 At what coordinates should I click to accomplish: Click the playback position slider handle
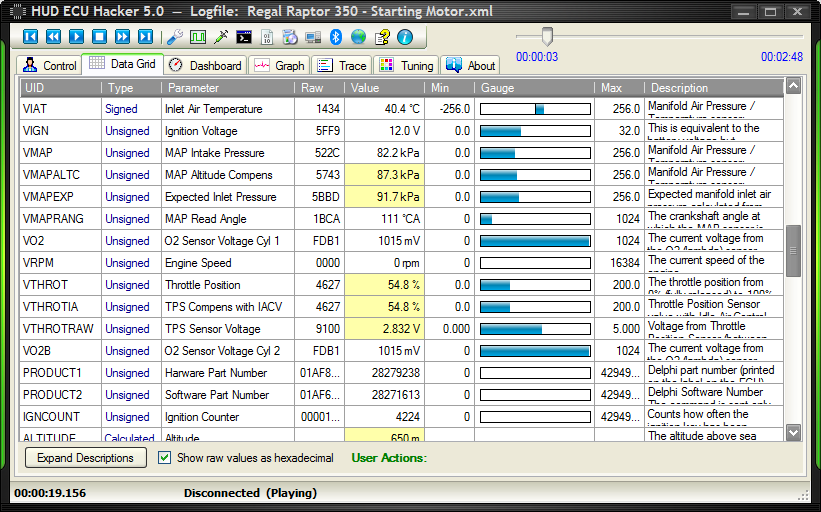click(x=546, y=37)
